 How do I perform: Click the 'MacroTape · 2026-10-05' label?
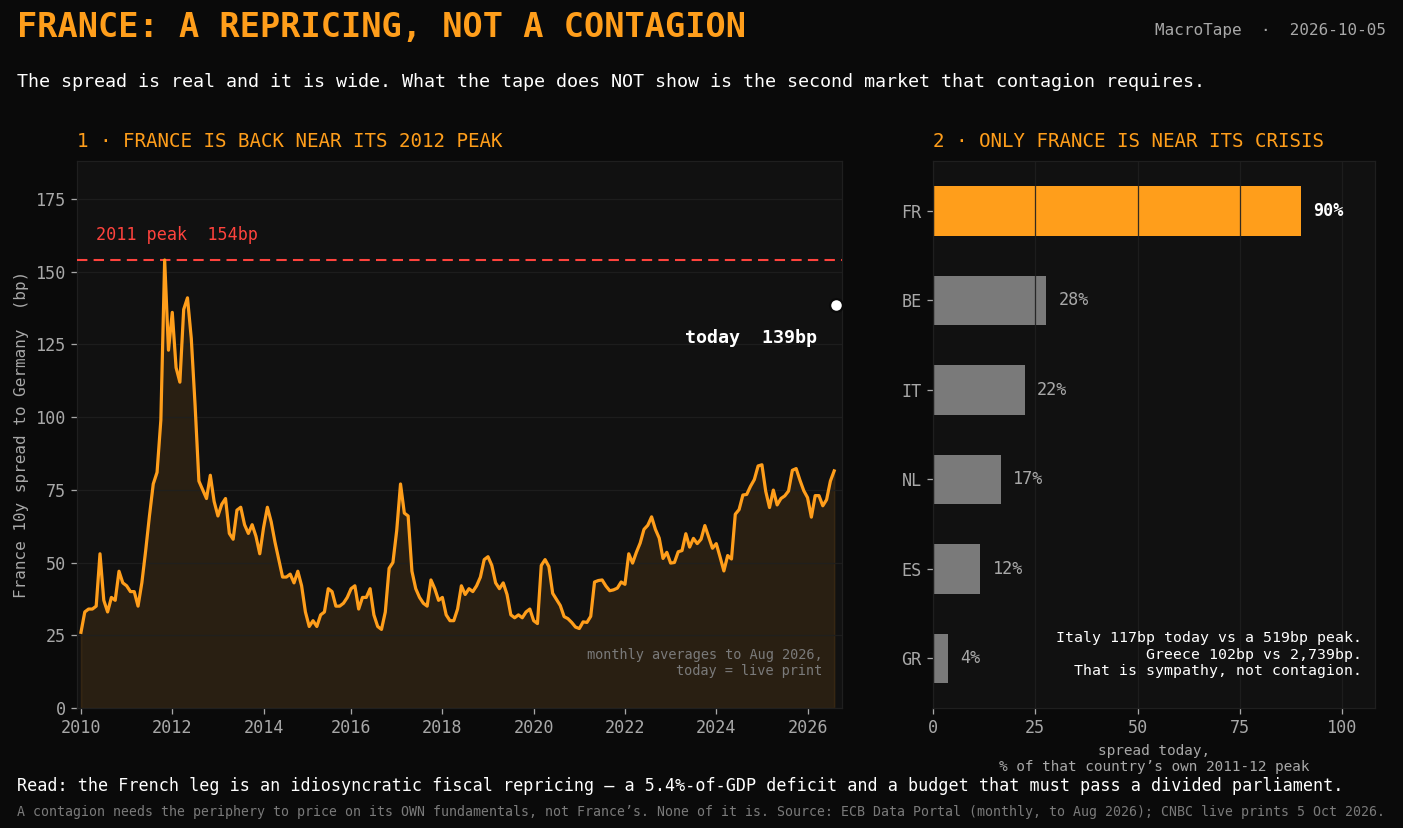coord(1270,30)
